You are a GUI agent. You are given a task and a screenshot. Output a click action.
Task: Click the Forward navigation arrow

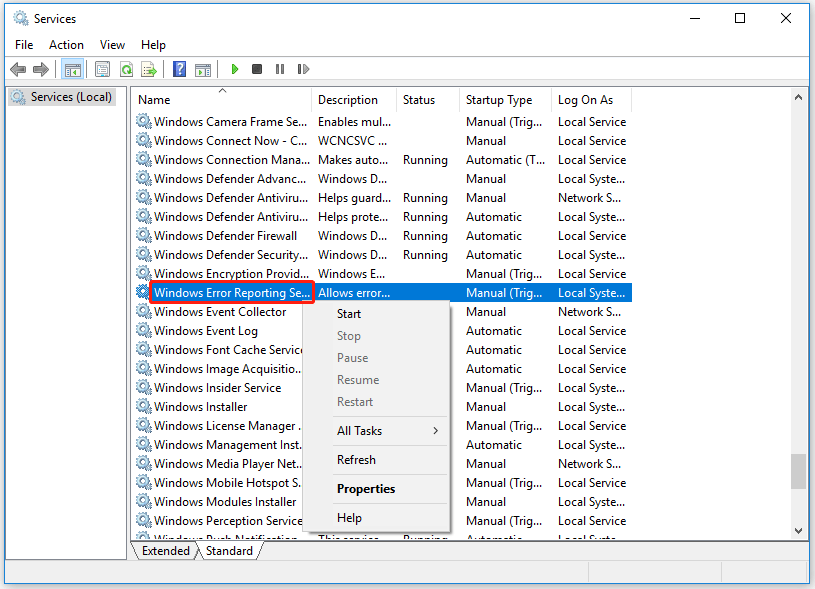(x=40, y=69)
